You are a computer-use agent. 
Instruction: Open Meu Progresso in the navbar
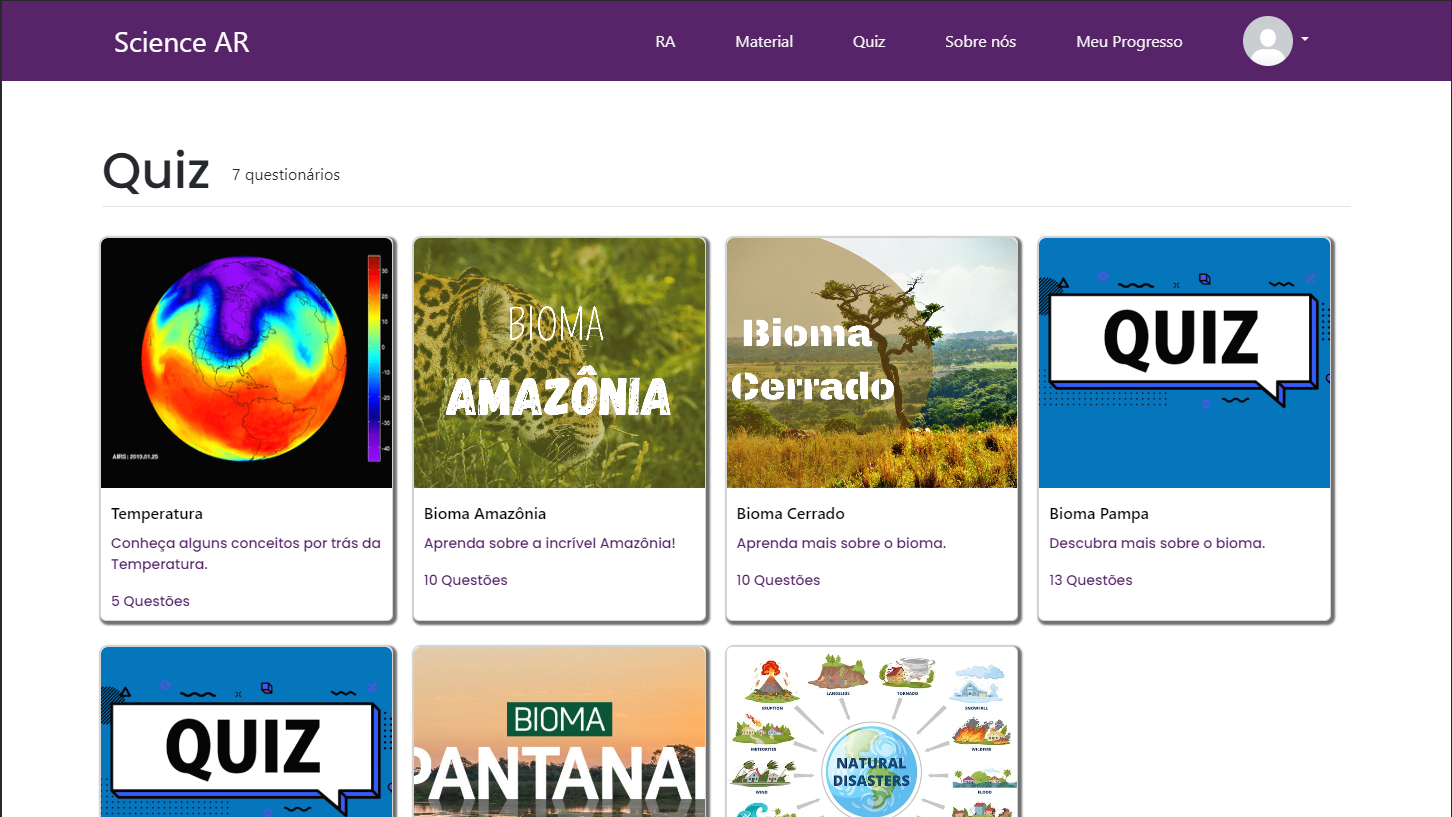point(1129,42)
